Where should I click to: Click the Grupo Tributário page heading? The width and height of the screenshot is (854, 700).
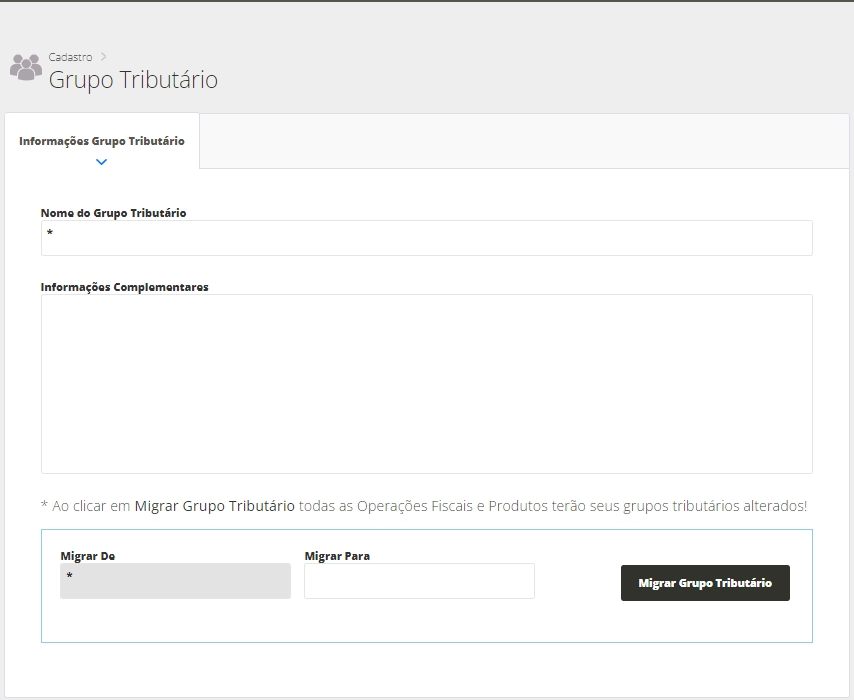pos(133,80)
